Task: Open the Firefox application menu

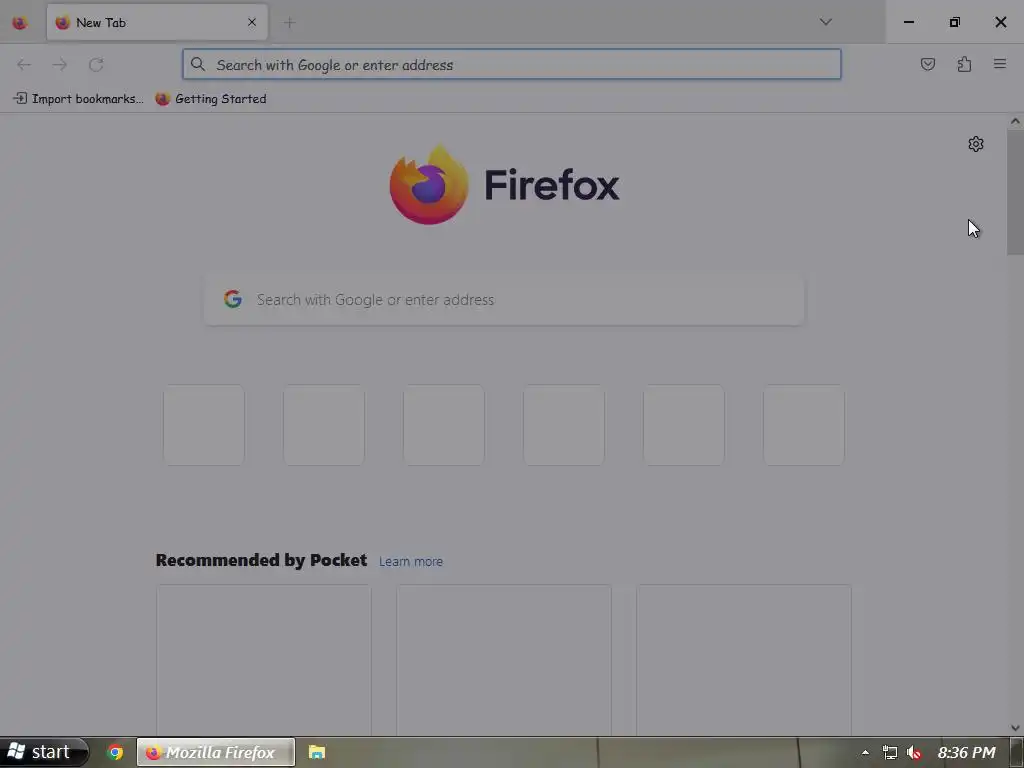Action: point(1000,64)
